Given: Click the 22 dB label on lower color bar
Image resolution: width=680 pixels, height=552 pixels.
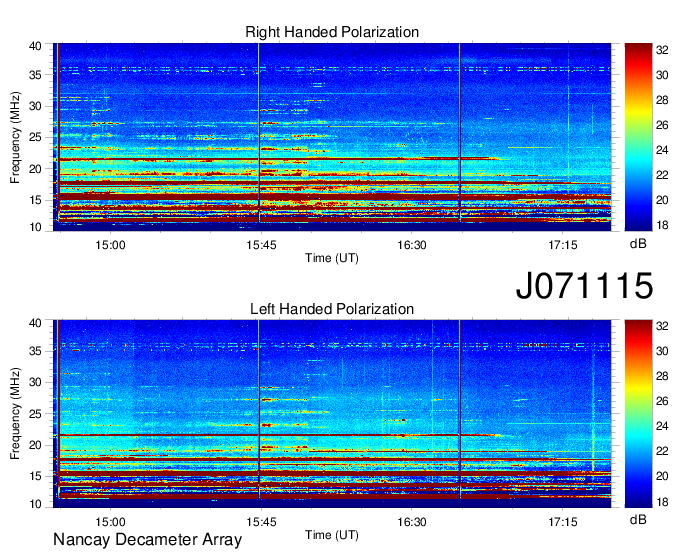Looking at the screenshot, I should click(x=662, y=451).
